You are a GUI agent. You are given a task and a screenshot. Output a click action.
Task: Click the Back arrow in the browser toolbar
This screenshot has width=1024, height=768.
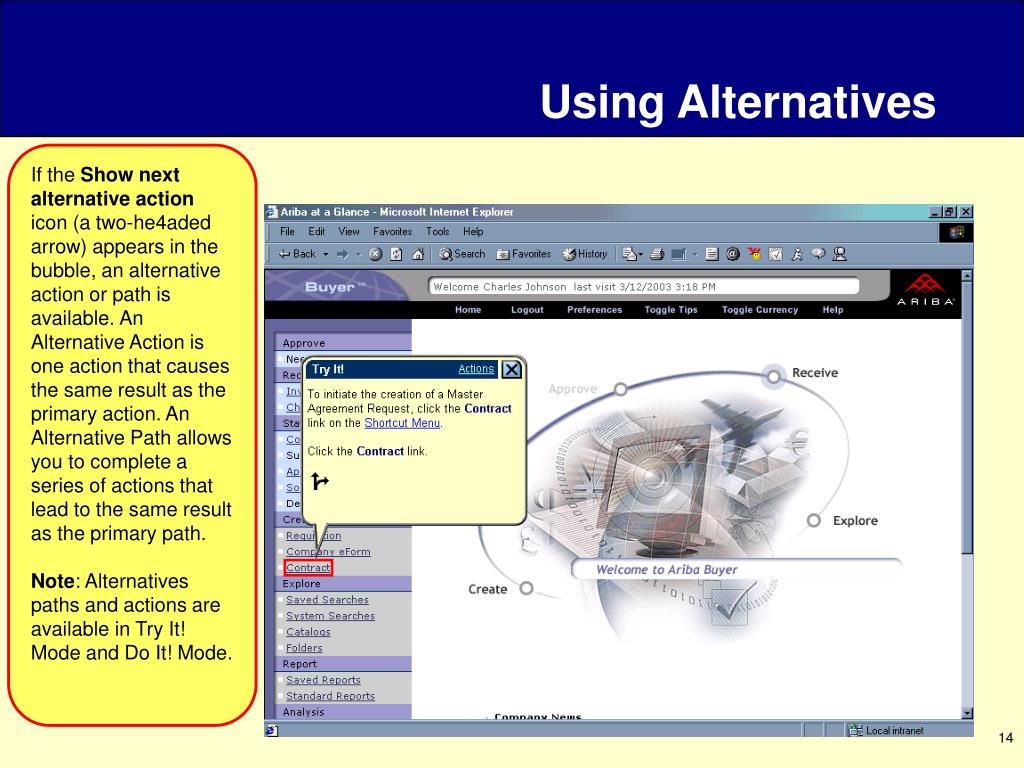click(297, 254)
